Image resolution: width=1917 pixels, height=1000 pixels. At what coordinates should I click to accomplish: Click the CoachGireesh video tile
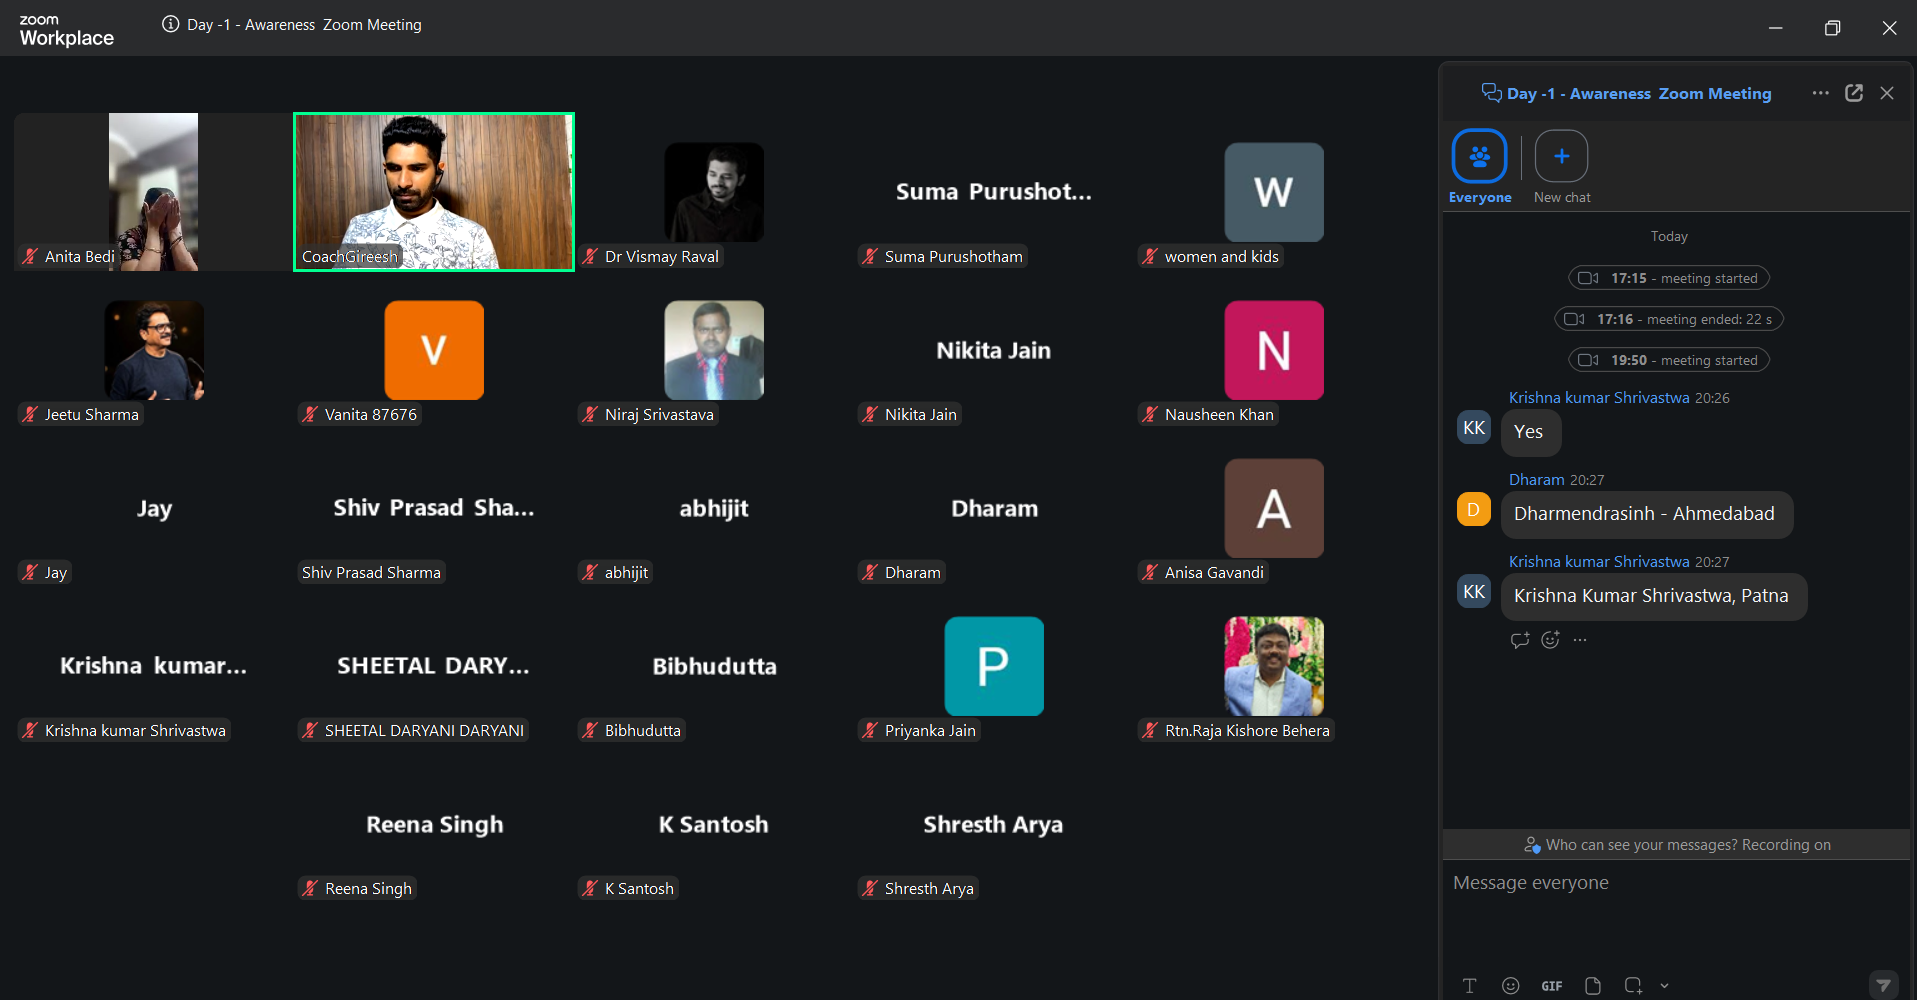(434, 191)
